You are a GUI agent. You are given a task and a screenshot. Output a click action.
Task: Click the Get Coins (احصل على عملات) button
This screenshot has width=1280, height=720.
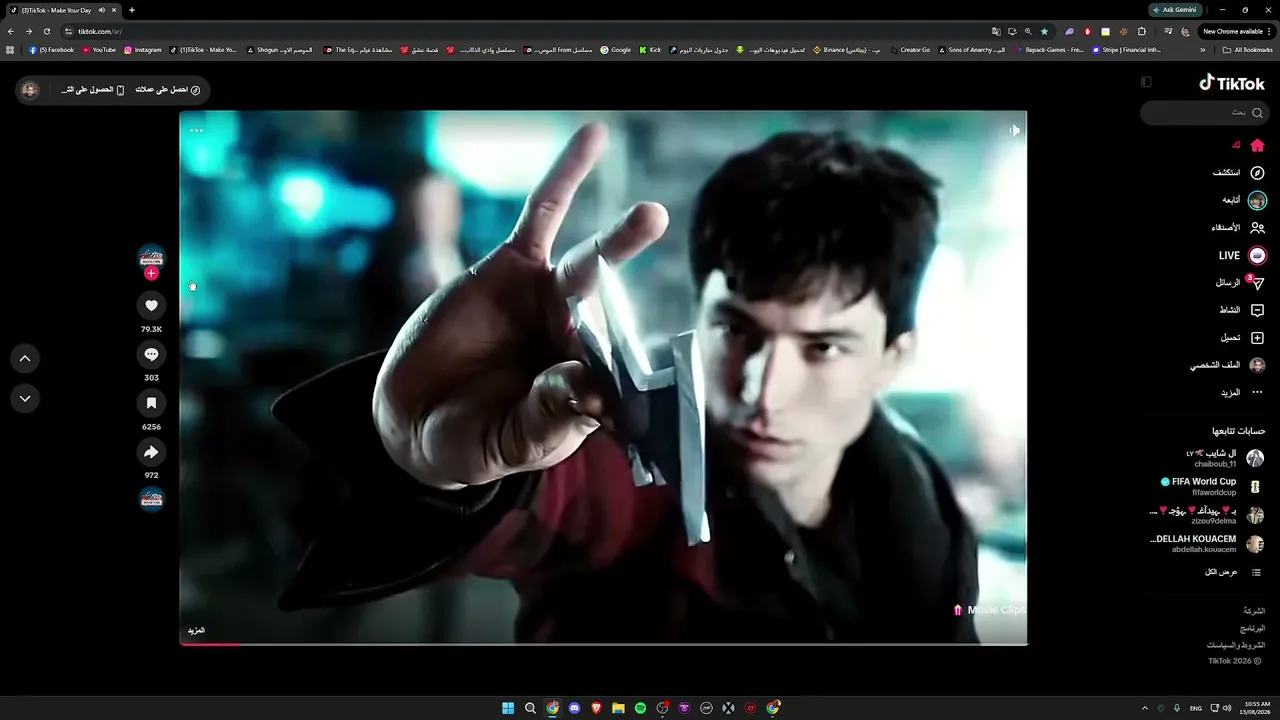(x=168, y=90)
